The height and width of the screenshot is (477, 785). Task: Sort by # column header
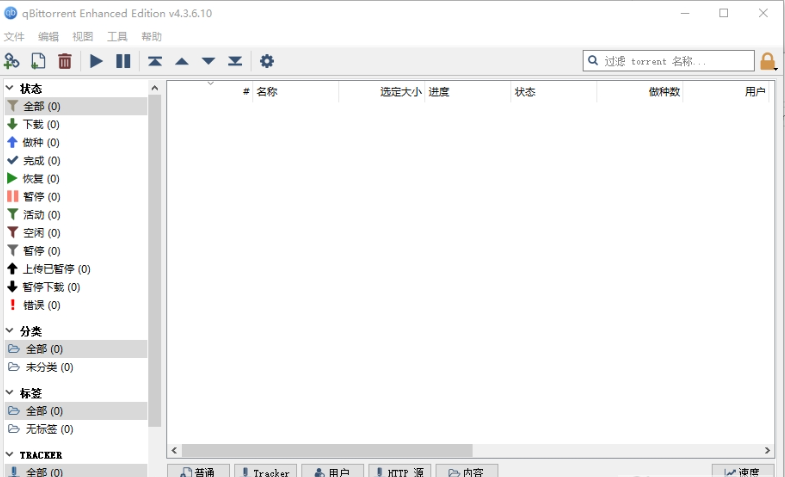(x=210, y=92)
